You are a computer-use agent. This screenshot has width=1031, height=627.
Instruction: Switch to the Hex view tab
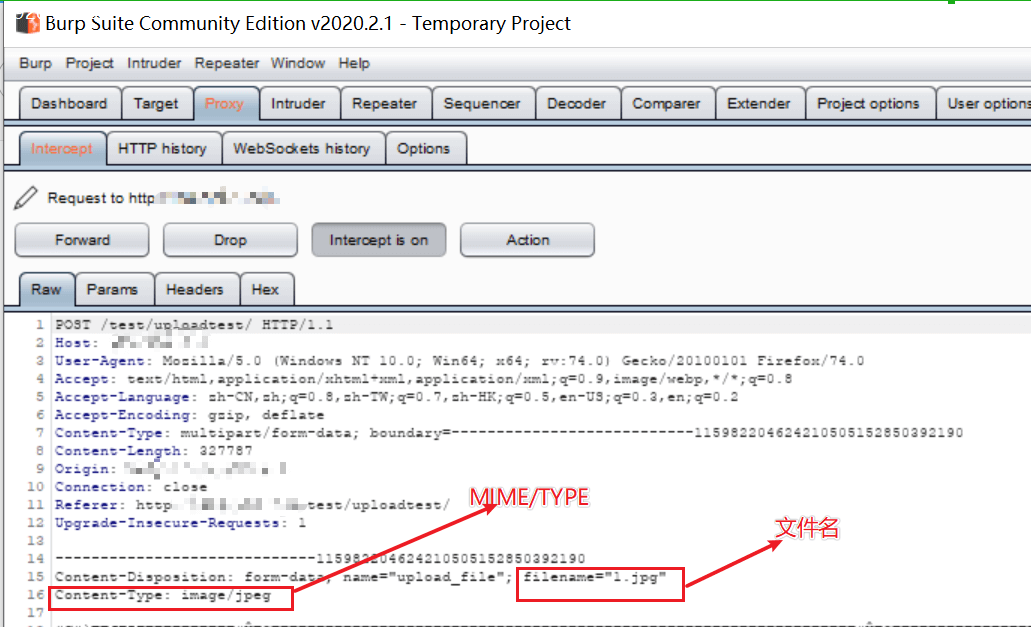pos(265,289)
